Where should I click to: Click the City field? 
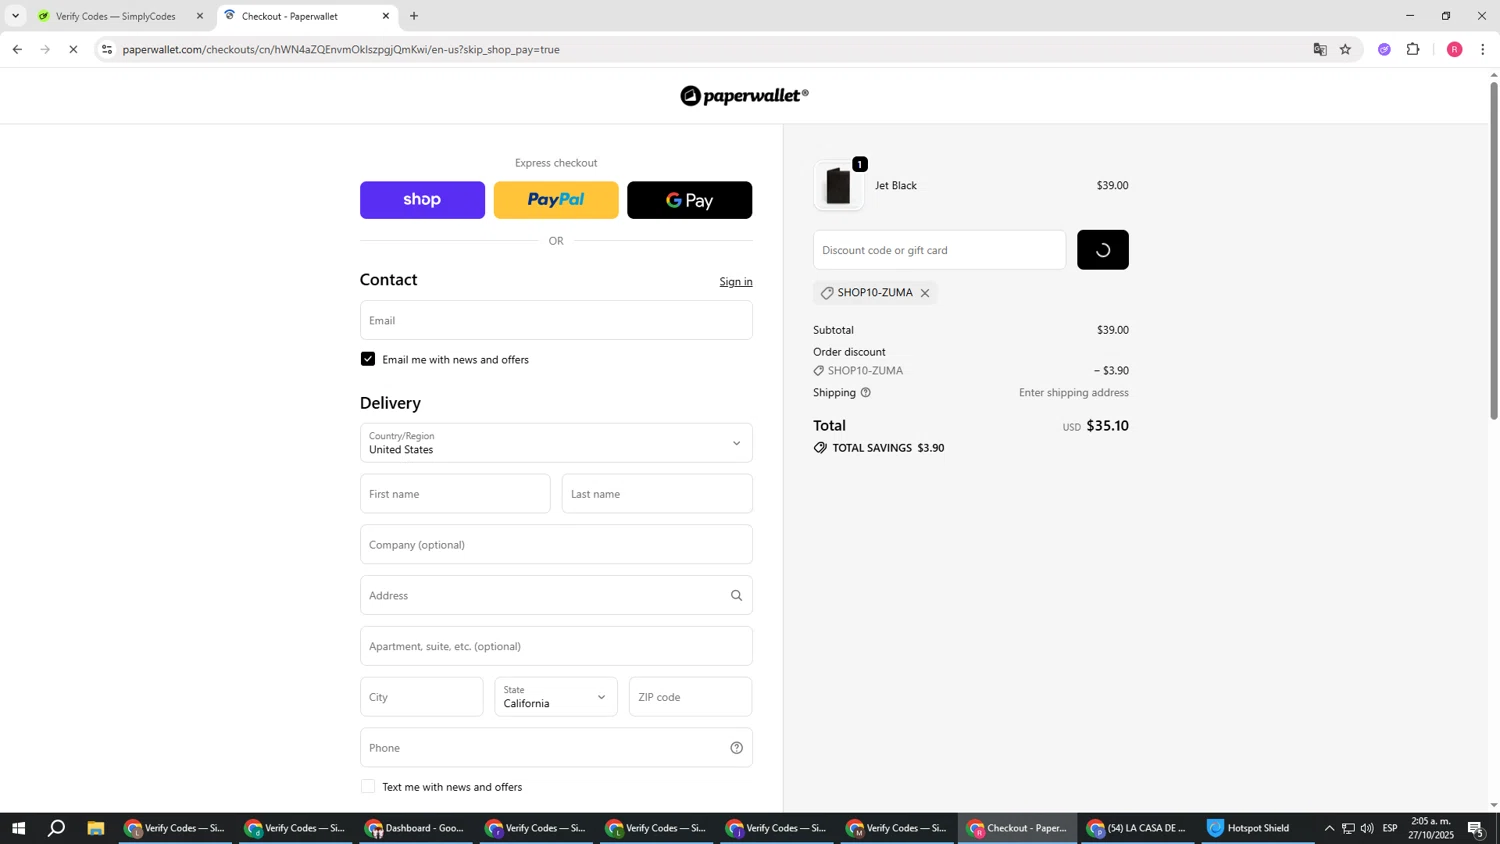[422, 697]
